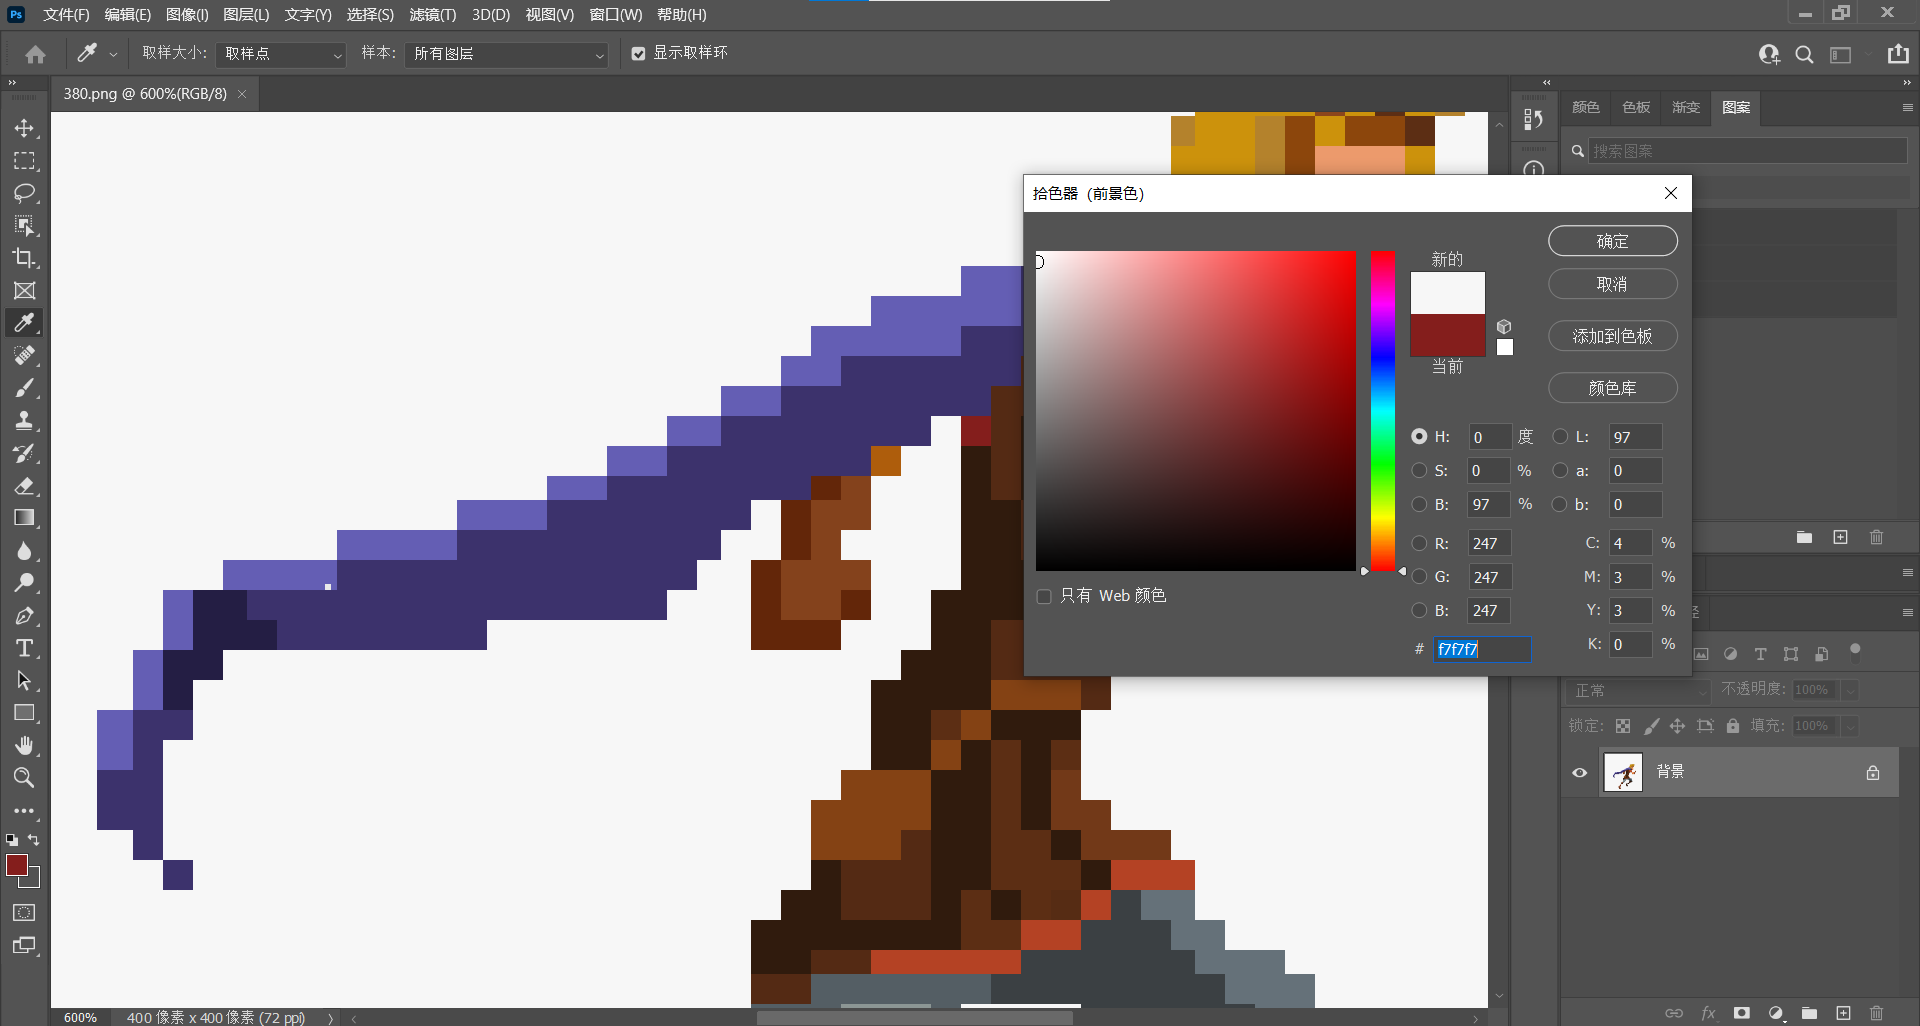
Task: Close the 380.png document tab
Action: point(242,94)
